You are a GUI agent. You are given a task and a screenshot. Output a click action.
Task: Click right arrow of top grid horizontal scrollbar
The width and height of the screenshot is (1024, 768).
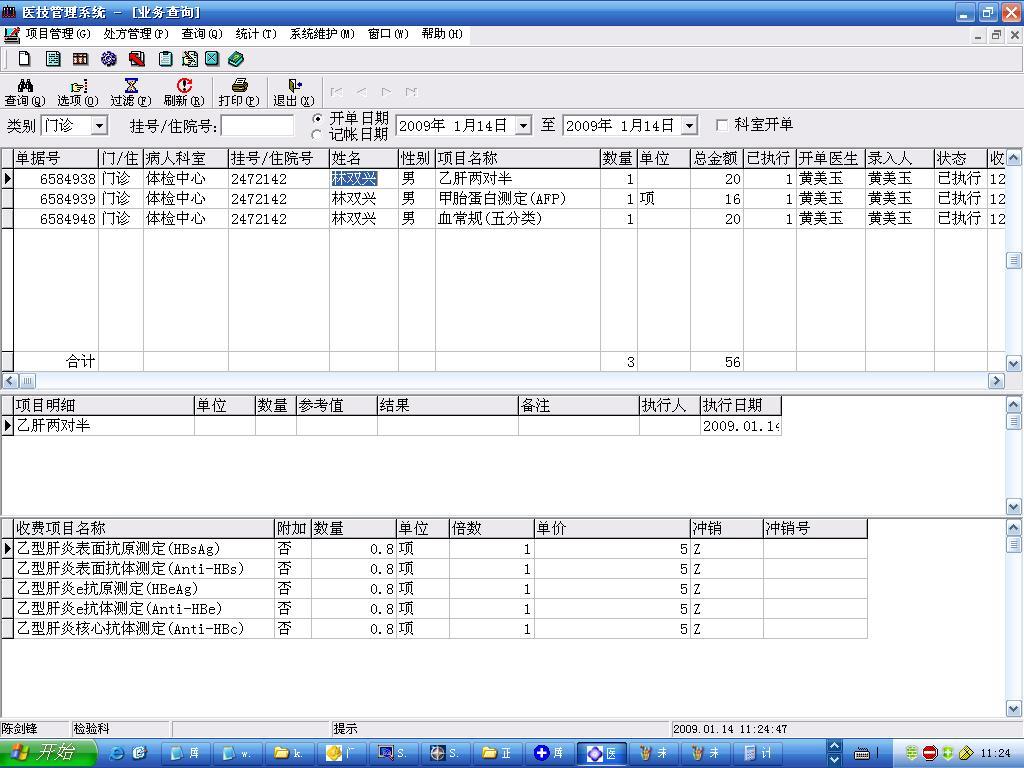[996, 381]
